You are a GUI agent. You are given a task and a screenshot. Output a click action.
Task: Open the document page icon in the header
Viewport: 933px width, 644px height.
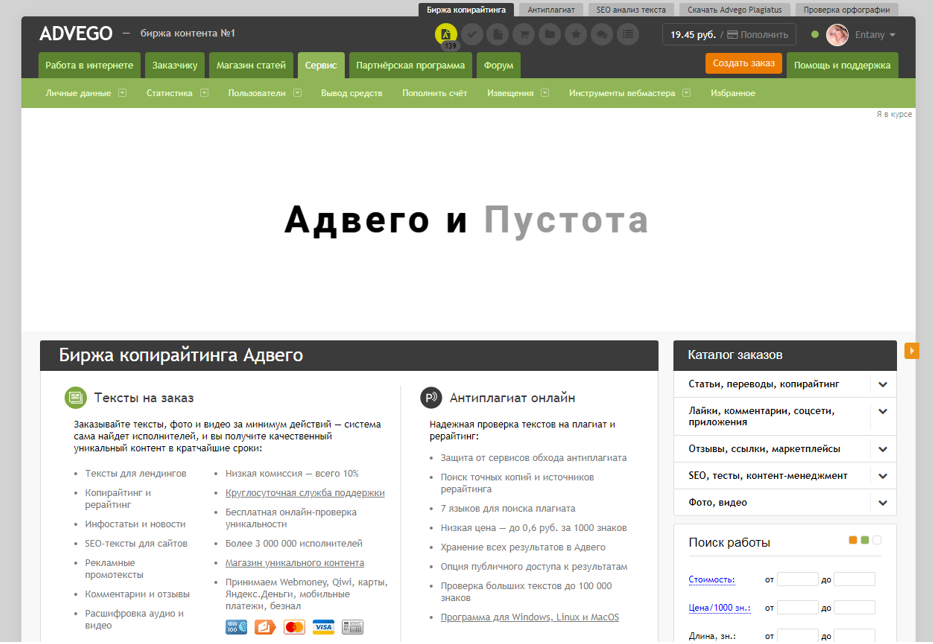[x=497, y=35]
